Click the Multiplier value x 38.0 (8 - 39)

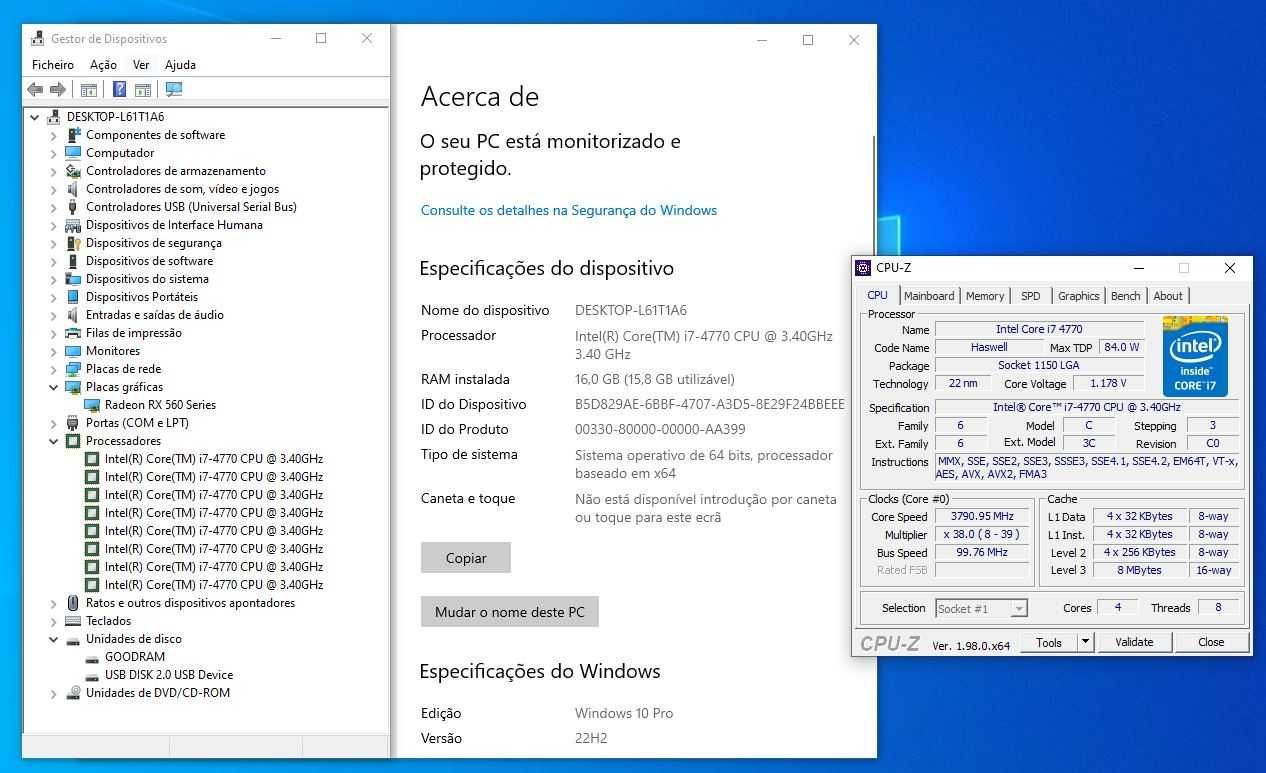(981, 534)
